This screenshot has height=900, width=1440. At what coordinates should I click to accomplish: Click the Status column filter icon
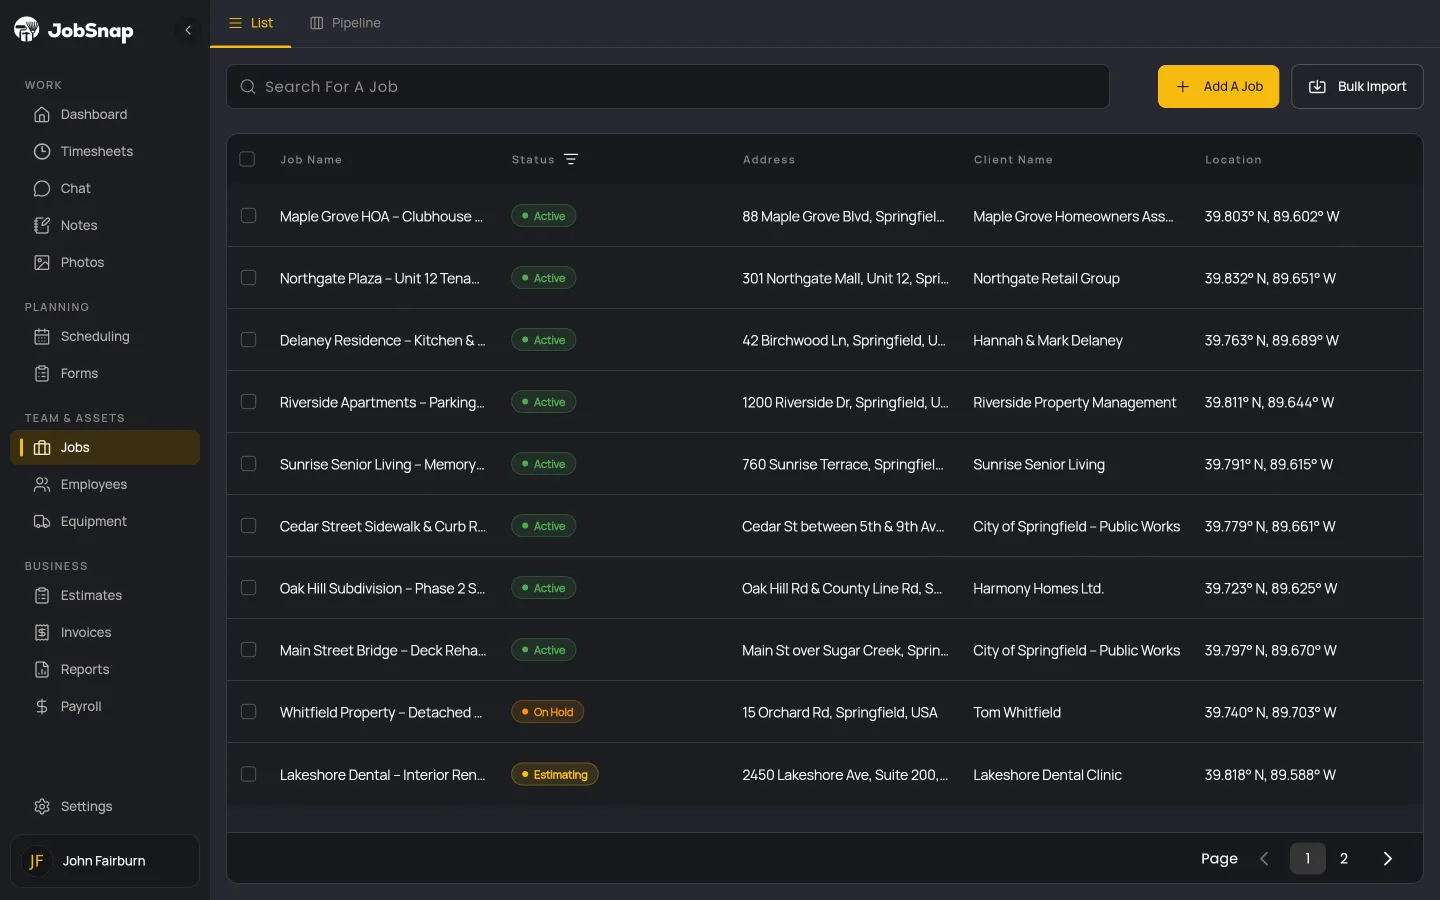pos(571,159)
